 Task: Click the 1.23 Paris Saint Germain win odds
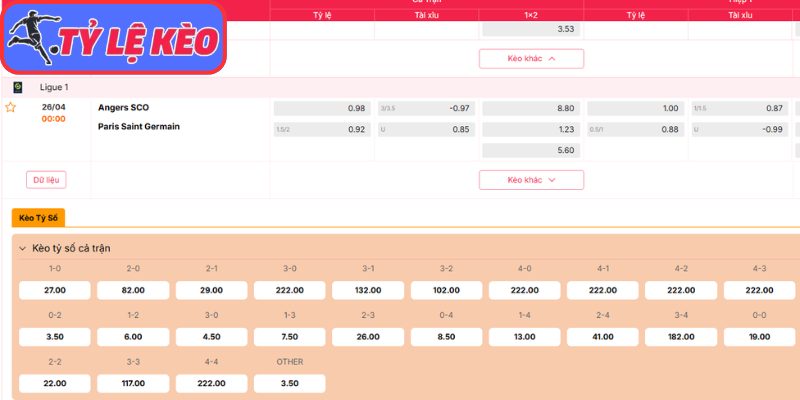531,129
